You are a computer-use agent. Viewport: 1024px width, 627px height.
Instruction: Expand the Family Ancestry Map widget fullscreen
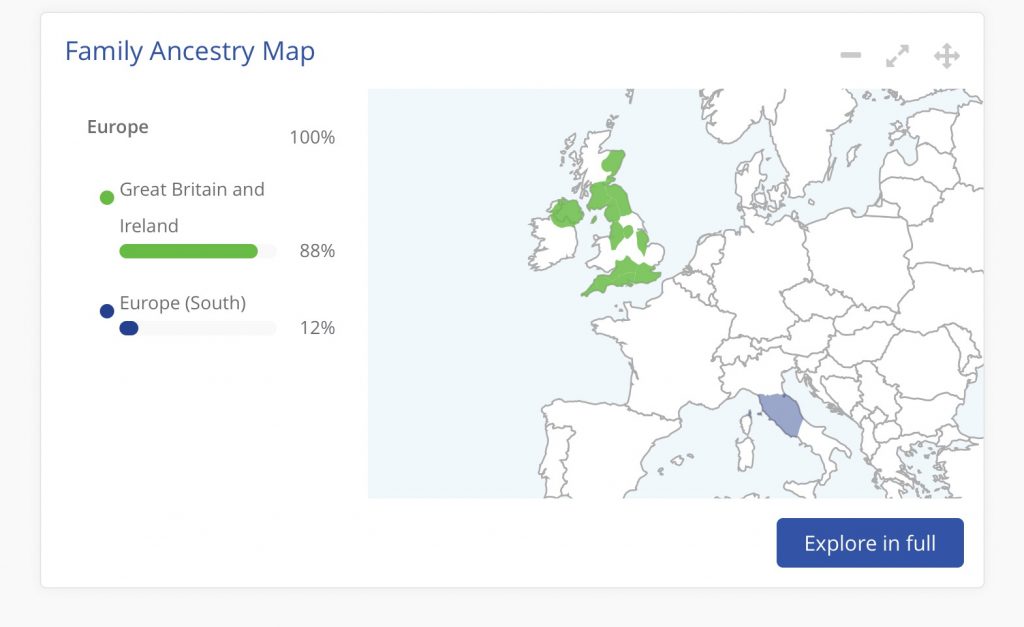(x=898, y=56)
